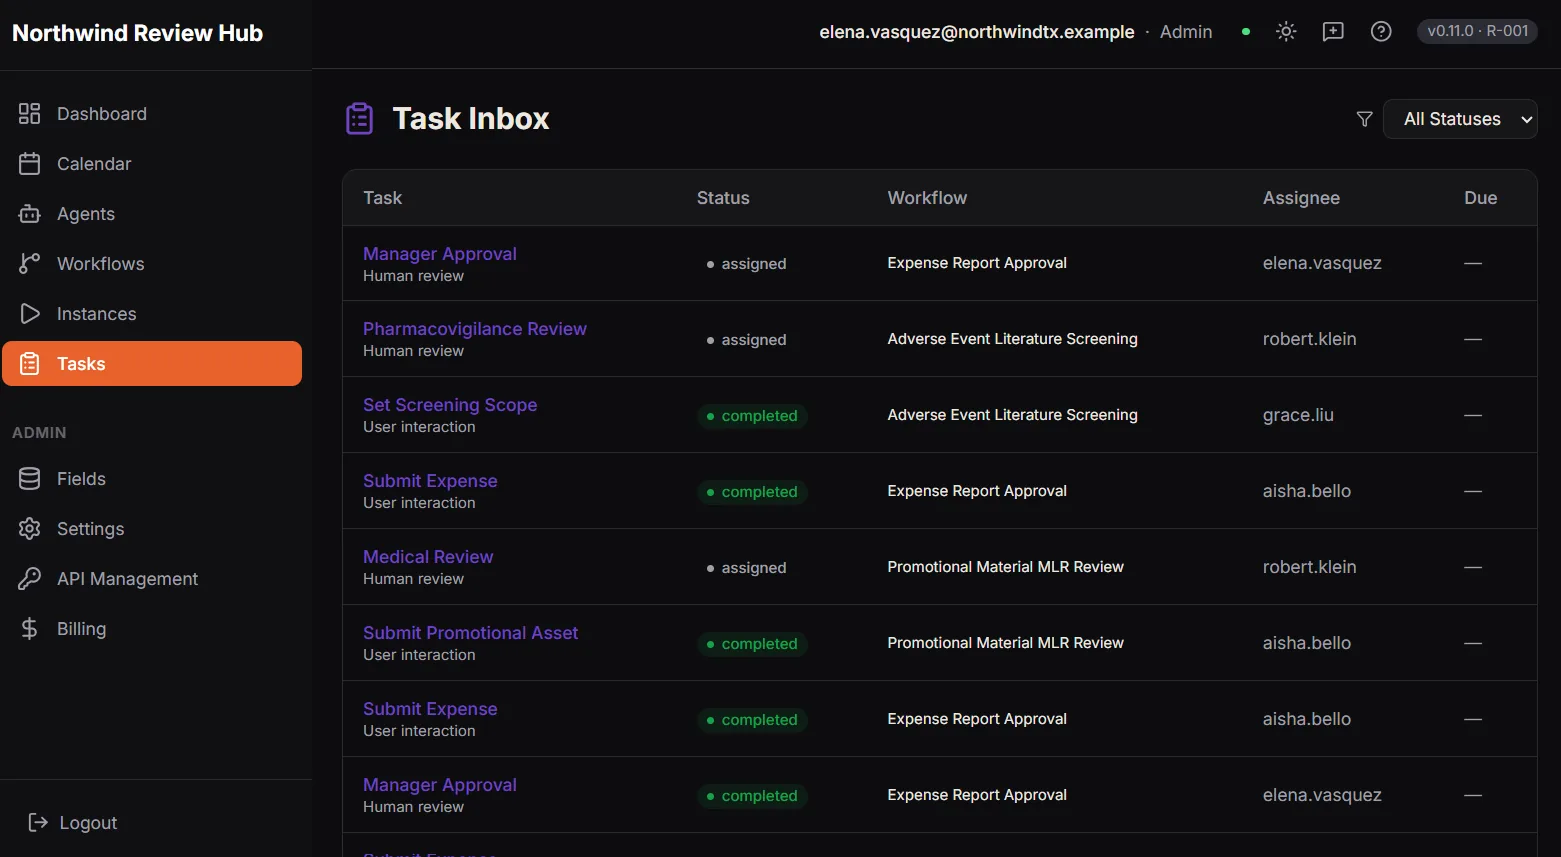Open the Submit Promotional Asset task

471,633
